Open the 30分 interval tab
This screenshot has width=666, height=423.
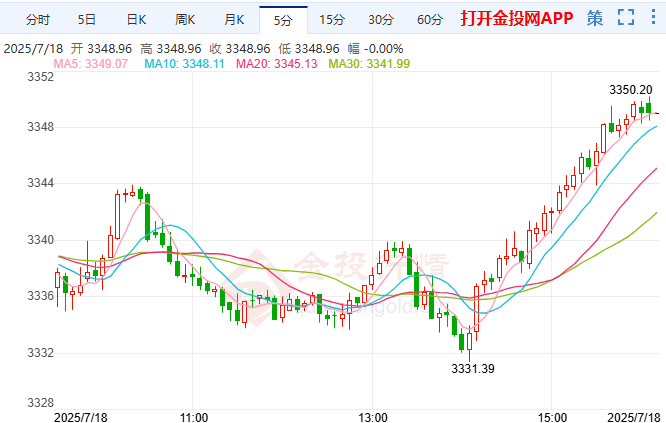click(381, 20)
